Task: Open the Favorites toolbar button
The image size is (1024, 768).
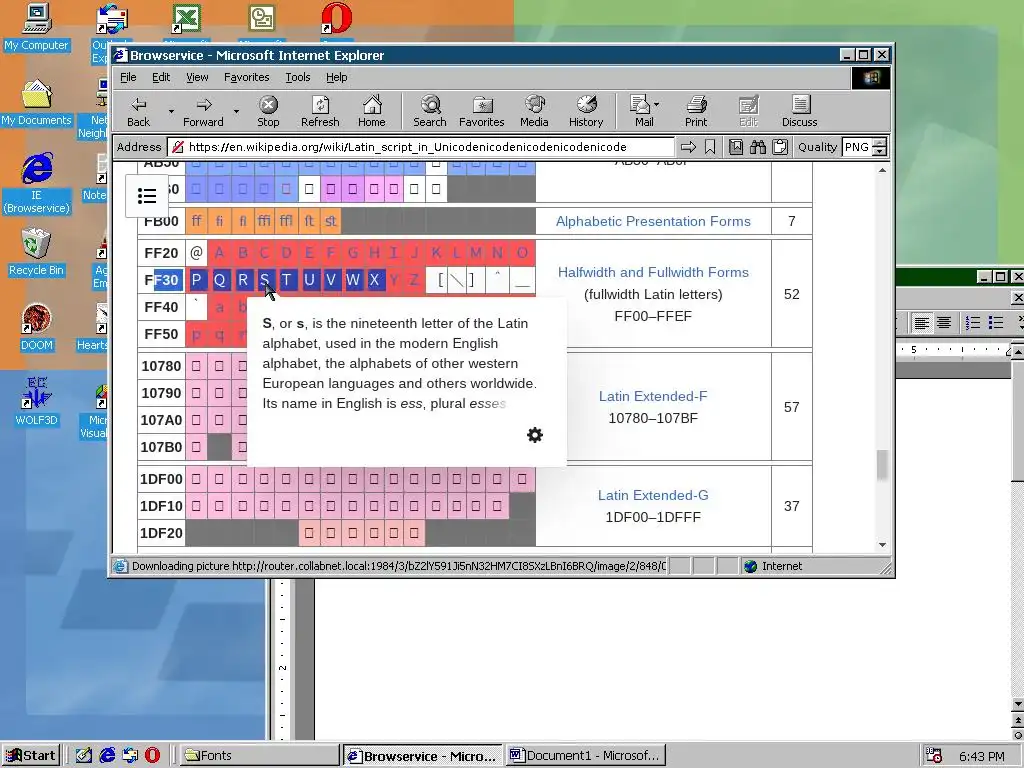Action: pos(481,112)
